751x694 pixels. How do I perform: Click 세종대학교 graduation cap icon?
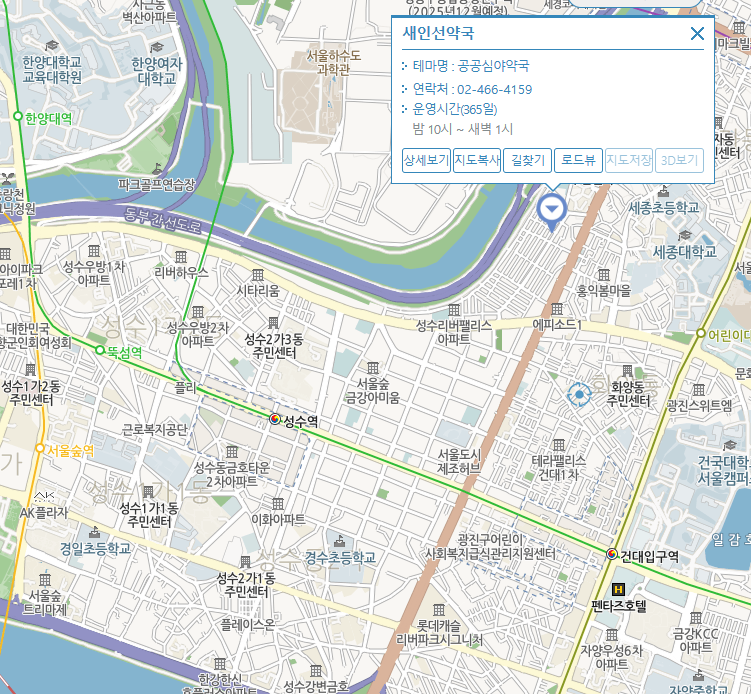click(x=685, y=235)
